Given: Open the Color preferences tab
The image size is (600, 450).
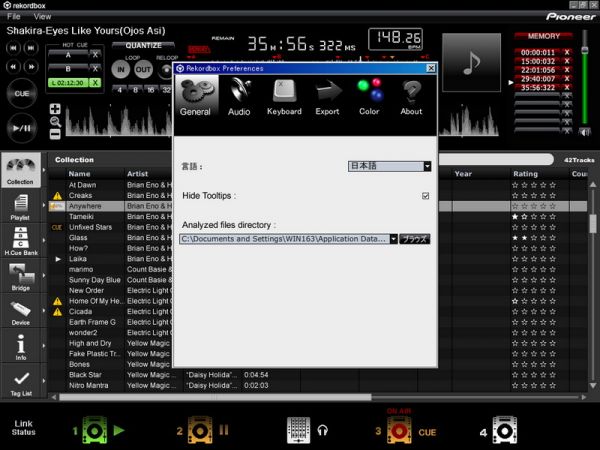Looking at the screenshot, I should coord(369,96).
